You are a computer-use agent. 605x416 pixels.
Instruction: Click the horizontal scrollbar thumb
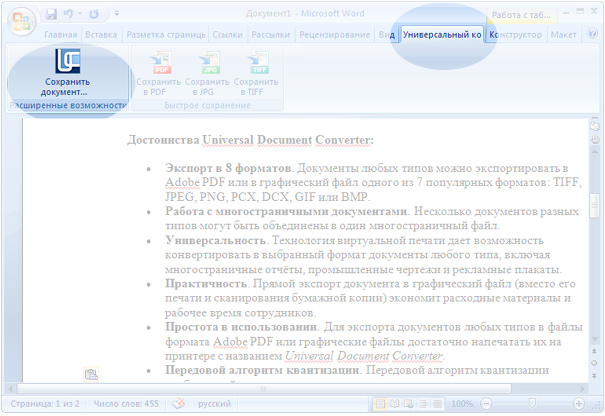coord(264,388)
